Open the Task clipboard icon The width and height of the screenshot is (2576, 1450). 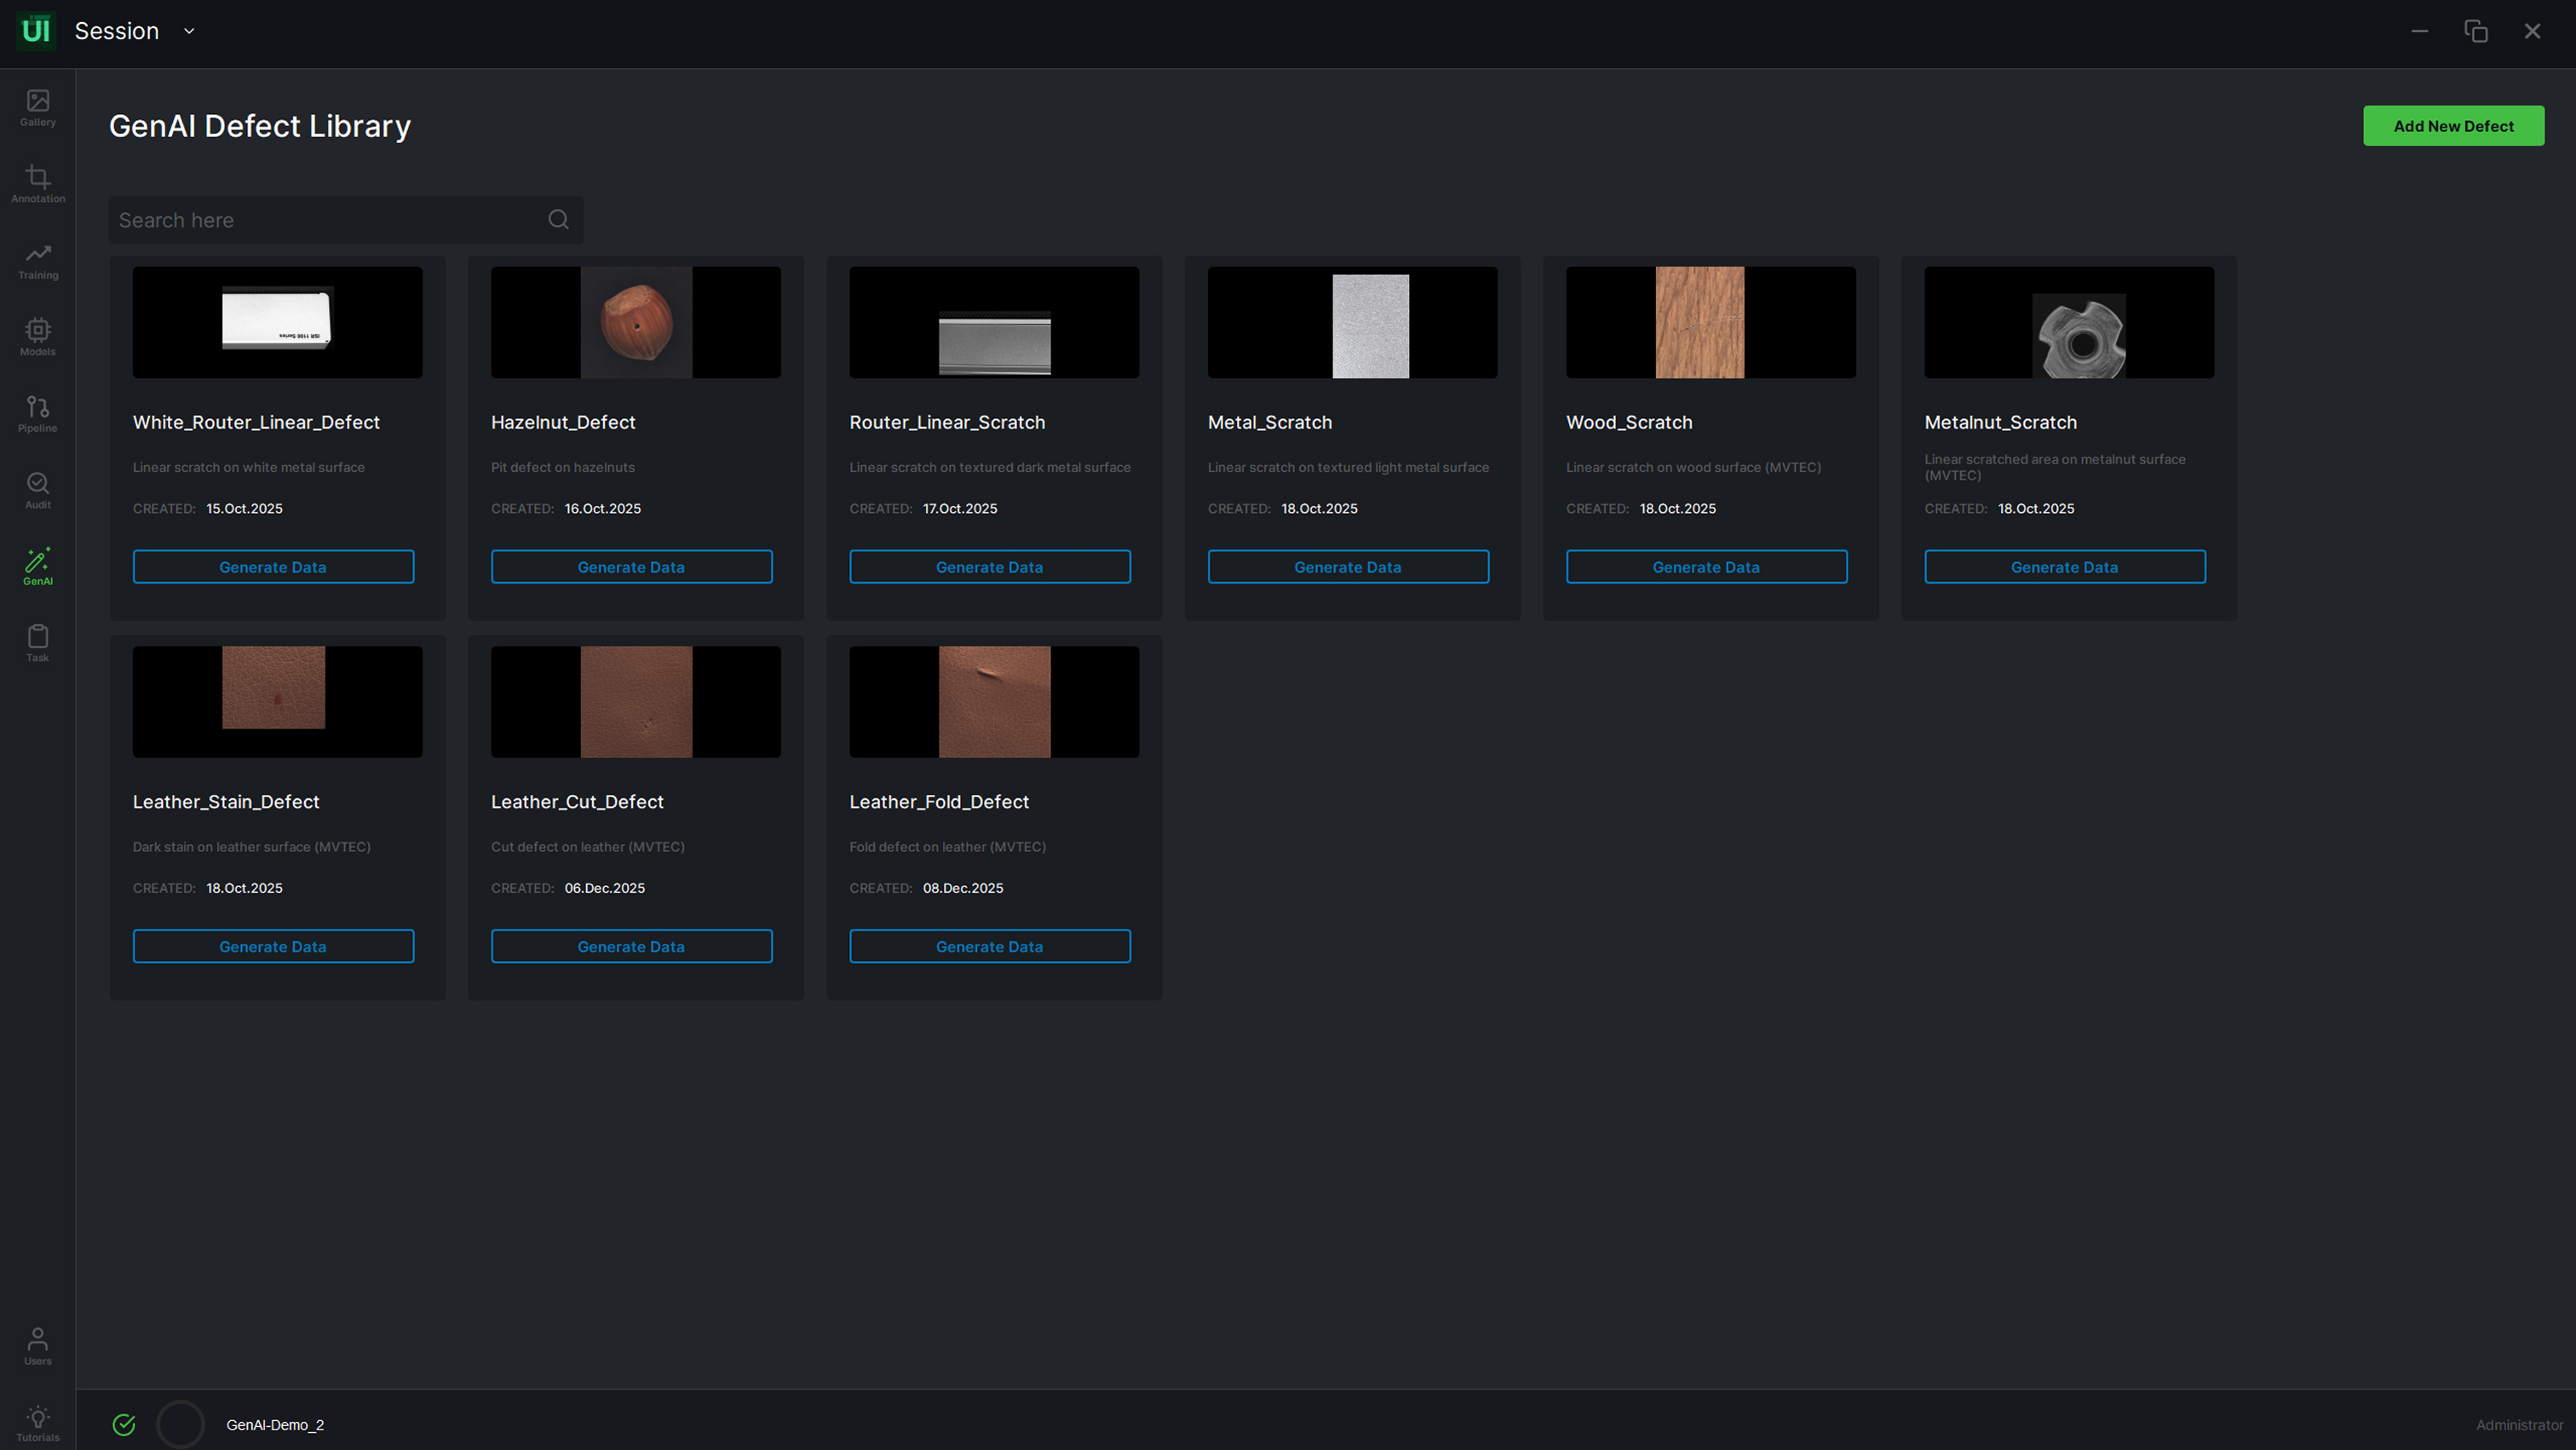click(38, 637)
